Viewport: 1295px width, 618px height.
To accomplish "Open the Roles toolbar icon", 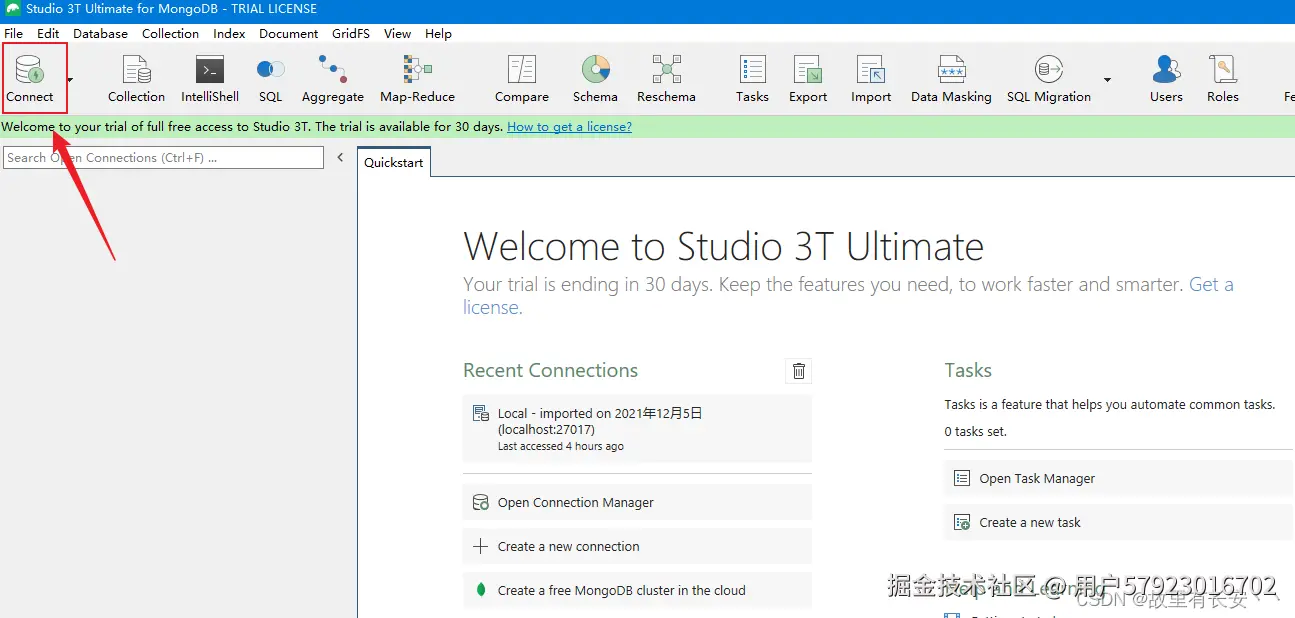I will pyautogui.click(x=1223, y=78).
